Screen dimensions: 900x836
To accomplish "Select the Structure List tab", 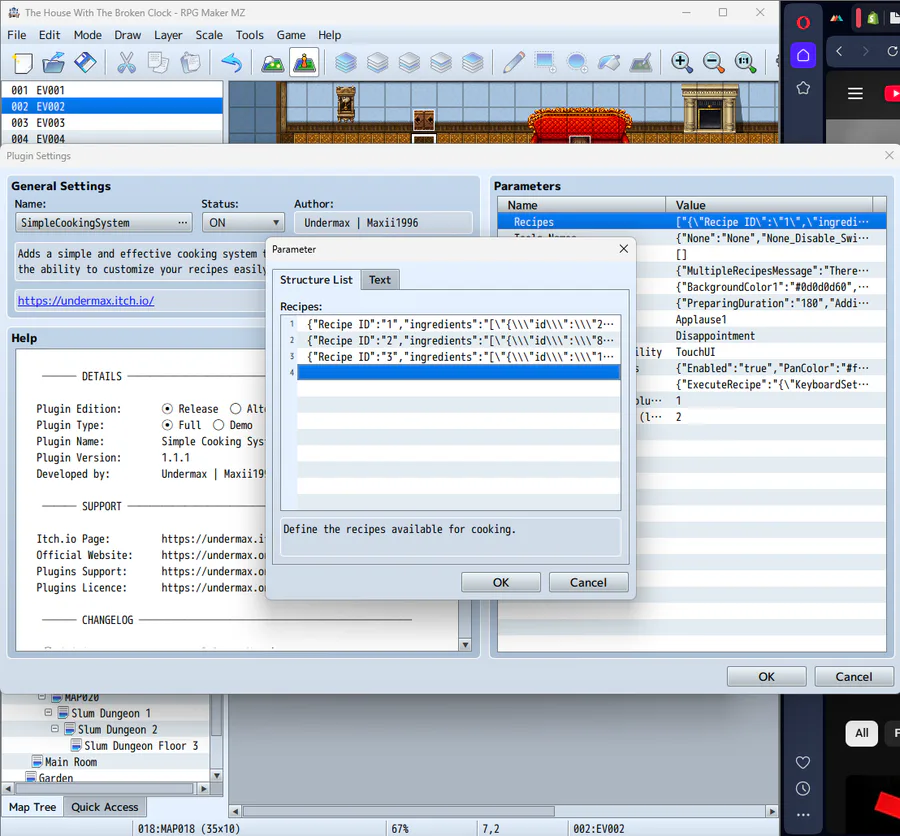I will click(x=316, y=280).
